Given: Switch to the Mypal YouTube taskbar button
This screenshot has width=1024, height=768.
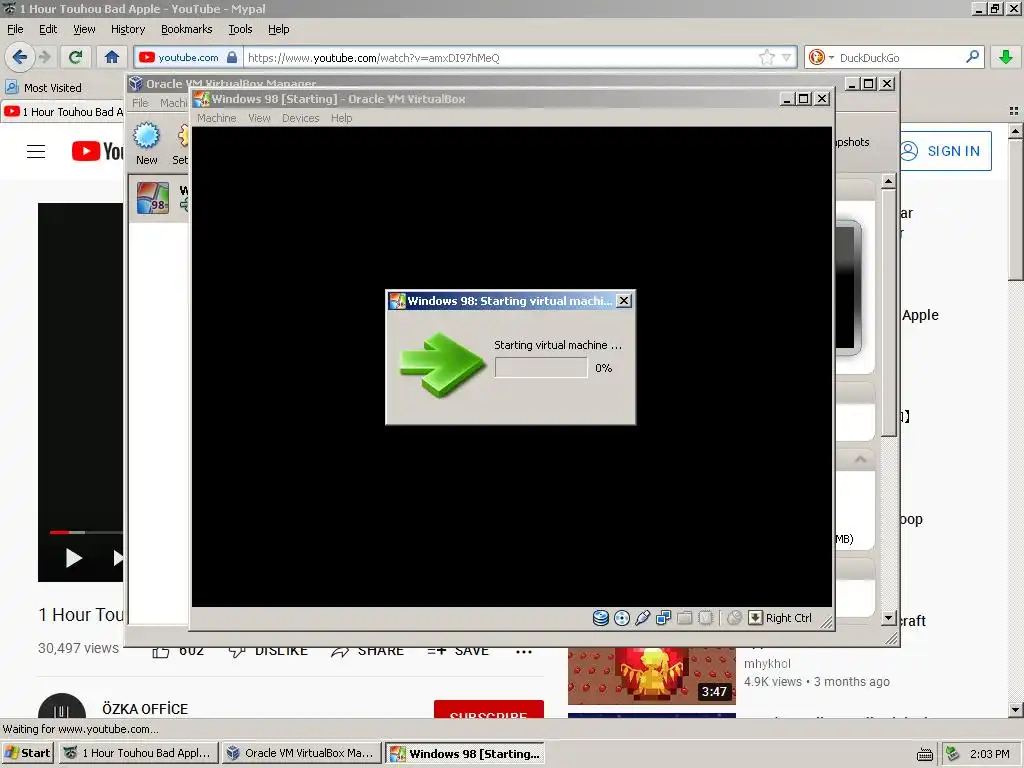Looking at the screenshot, I should (138, 753).
